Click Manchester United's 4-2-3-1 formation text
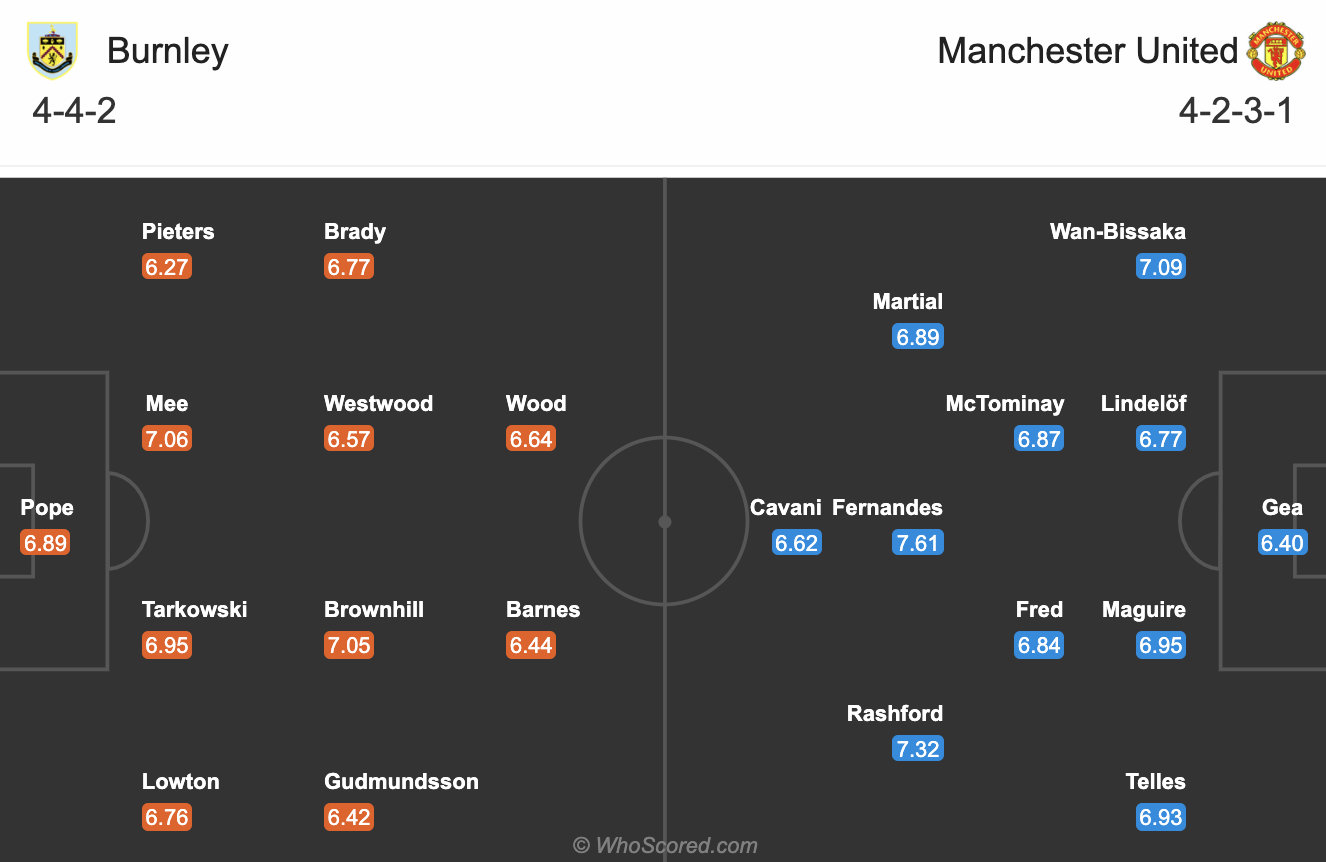The image size is (1326, 862). [1236, 111]
